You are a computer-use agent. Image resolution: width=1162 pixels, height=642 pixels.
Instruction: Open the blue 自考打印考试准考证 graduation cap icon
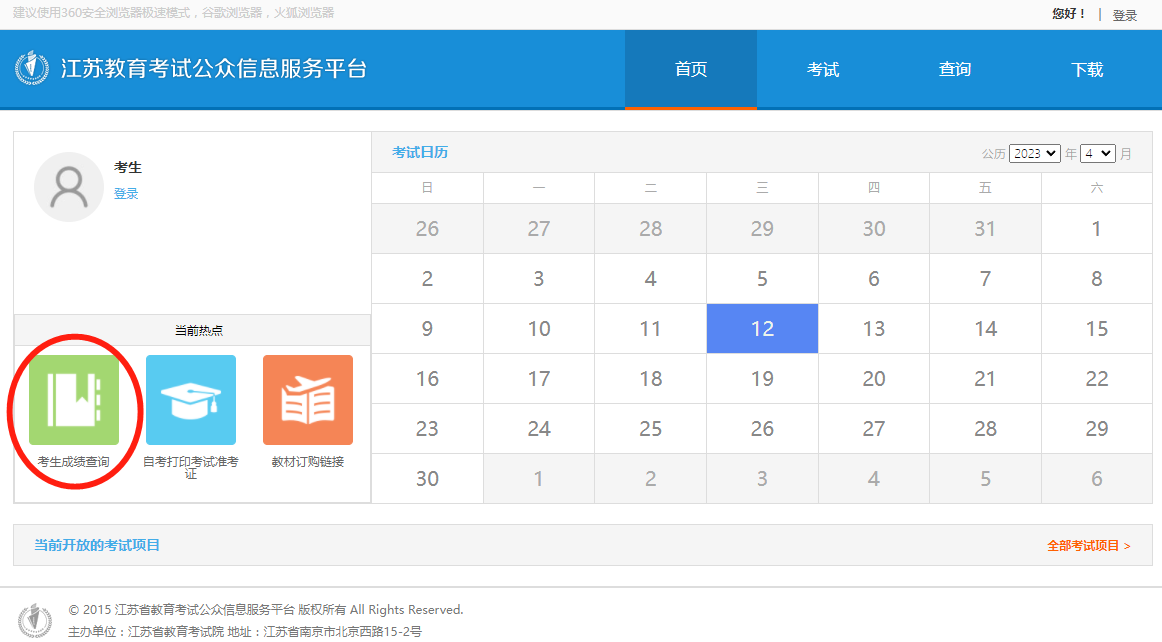[x=191, y=400]
